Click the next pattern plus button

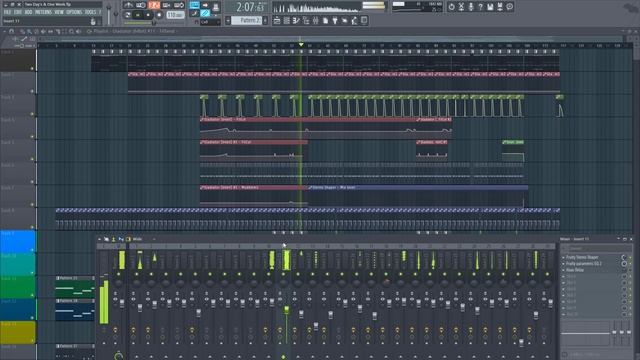coord(265,20)
